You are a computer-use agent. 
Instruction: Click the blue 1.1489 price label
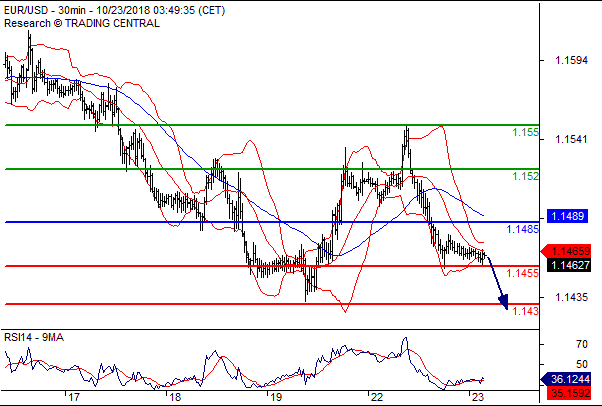click(567, 216)
